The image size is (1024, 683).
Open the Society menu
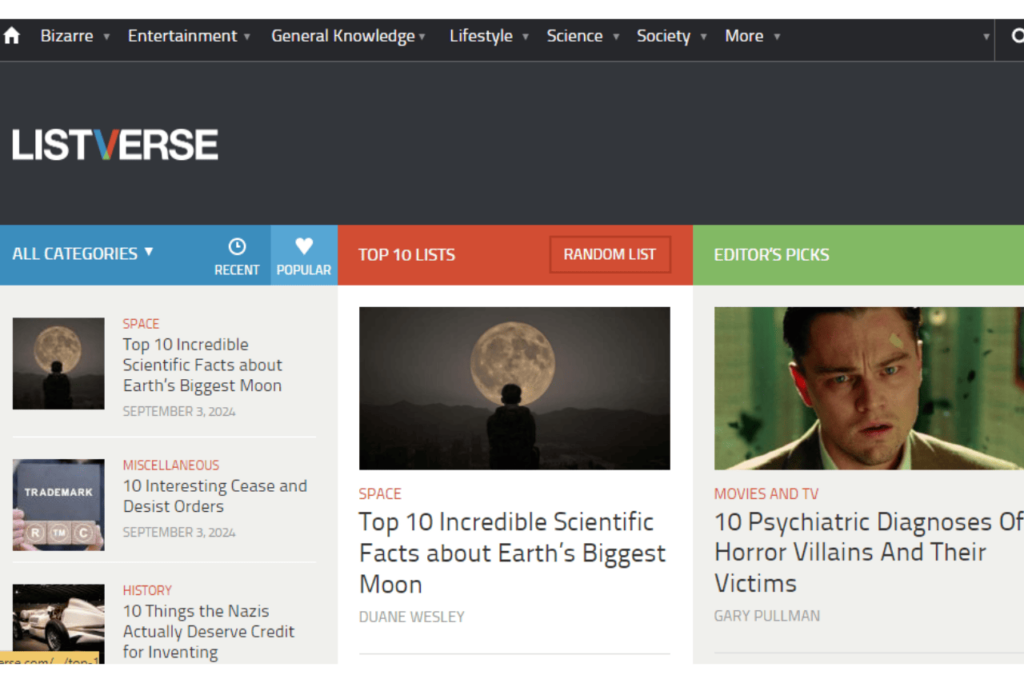(x=663, y=35)
